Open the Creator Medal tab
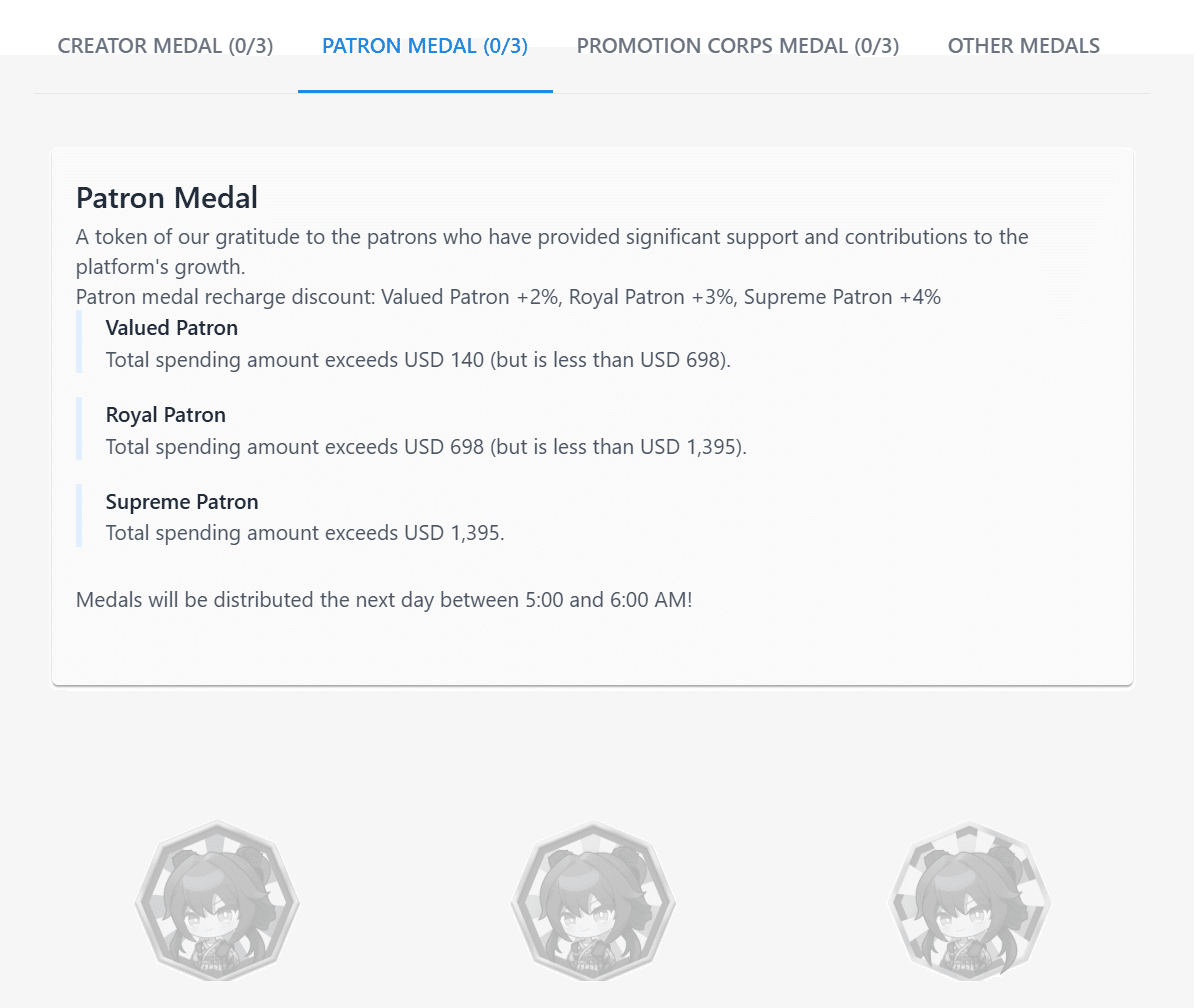1194x1008 pixels. coord(165,46)
